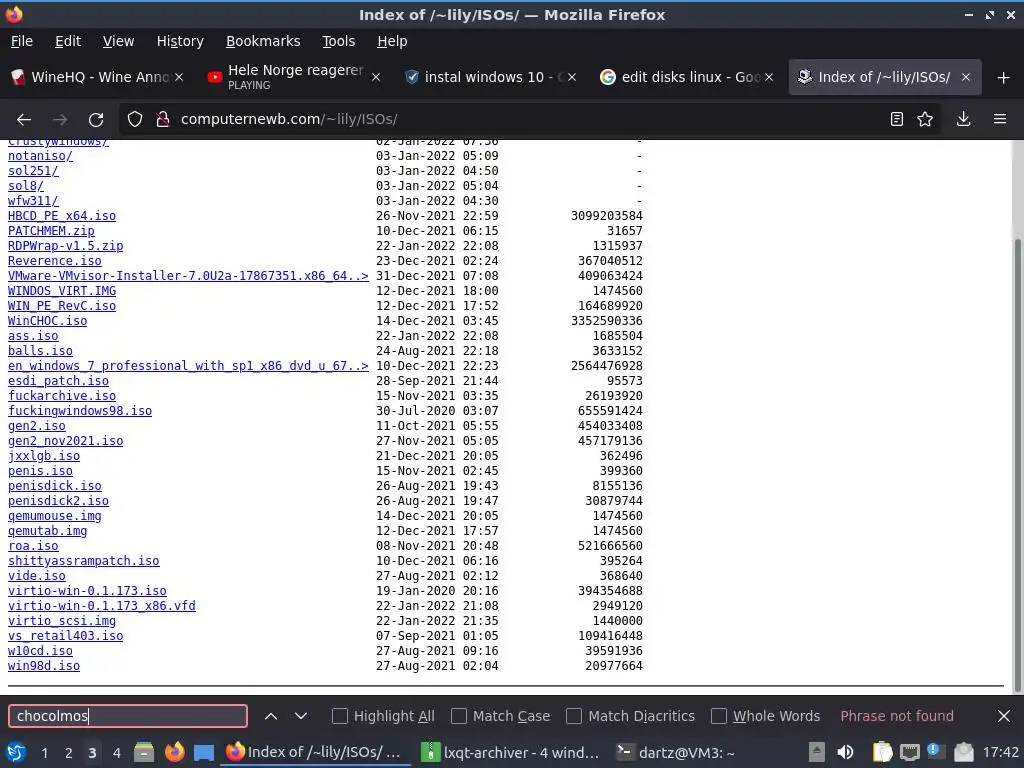Open the notaniso/ directory link
Image resolution: width=1024 pixels, height=768 pixels.
[40, 156]
